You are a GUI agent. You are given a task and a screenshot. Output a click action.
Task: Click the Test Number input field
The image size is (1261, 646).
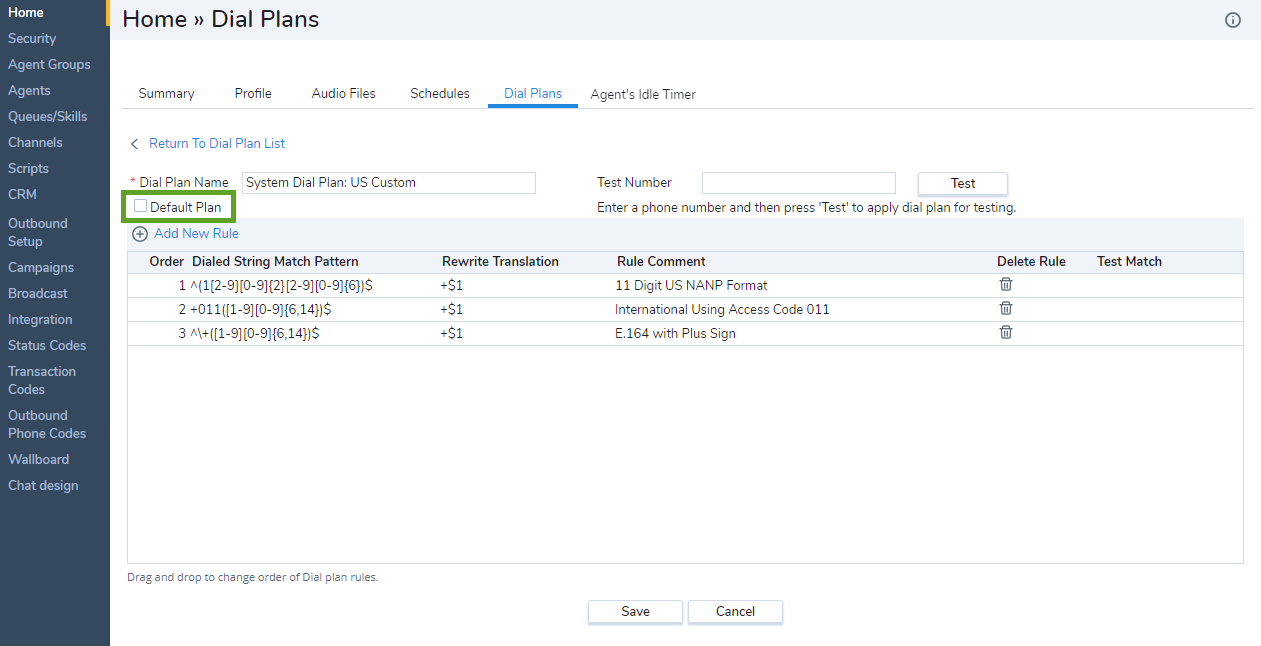click(x=799, y=183)
